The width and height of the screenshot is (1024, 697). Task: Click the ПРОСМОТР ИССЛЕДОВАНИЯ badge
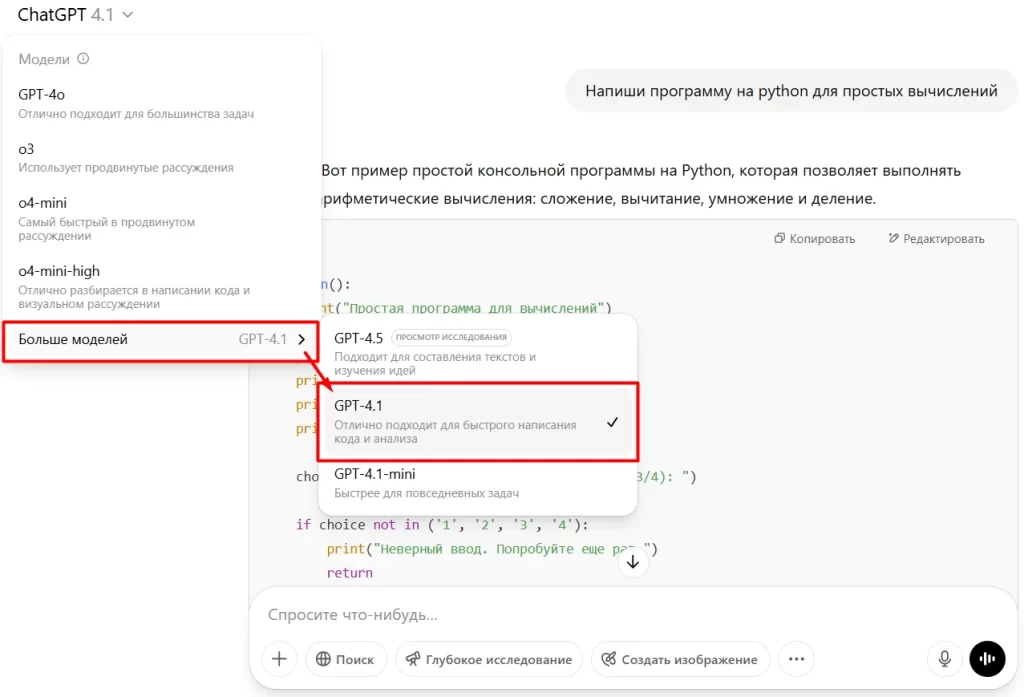(451, 337)
